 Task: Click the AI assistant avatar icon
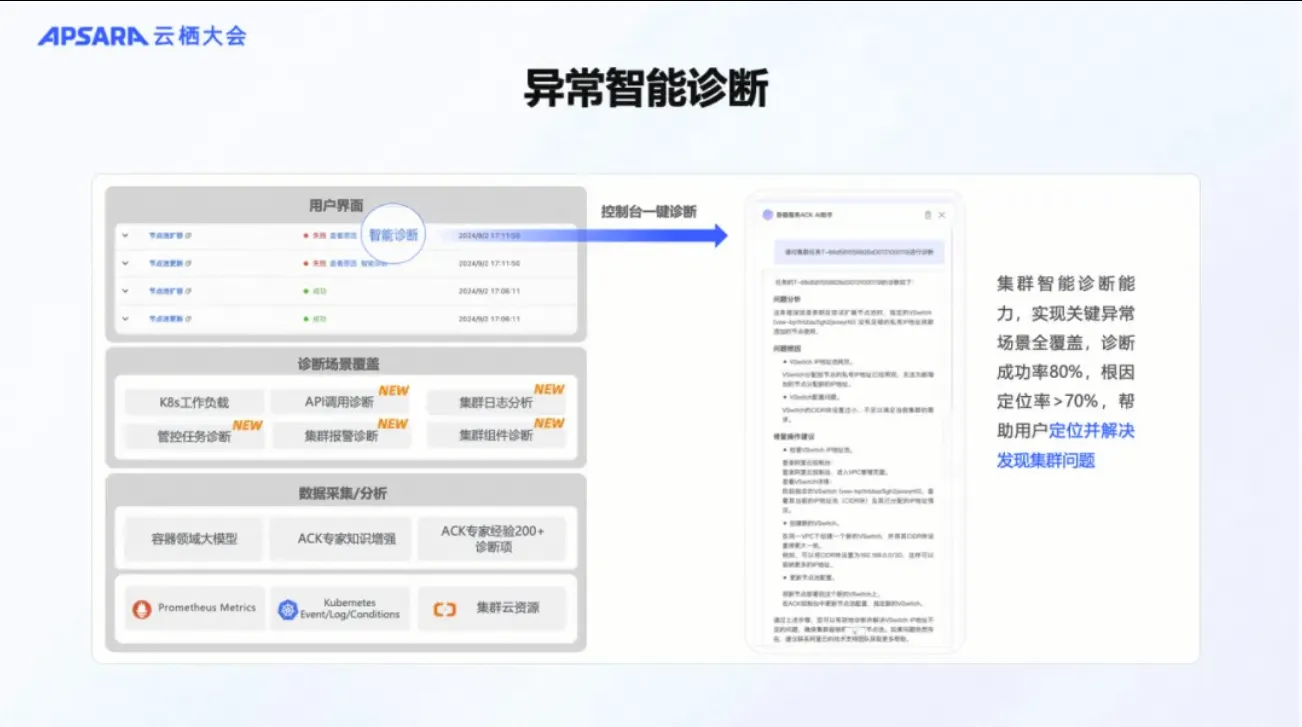tap(767, 215)
